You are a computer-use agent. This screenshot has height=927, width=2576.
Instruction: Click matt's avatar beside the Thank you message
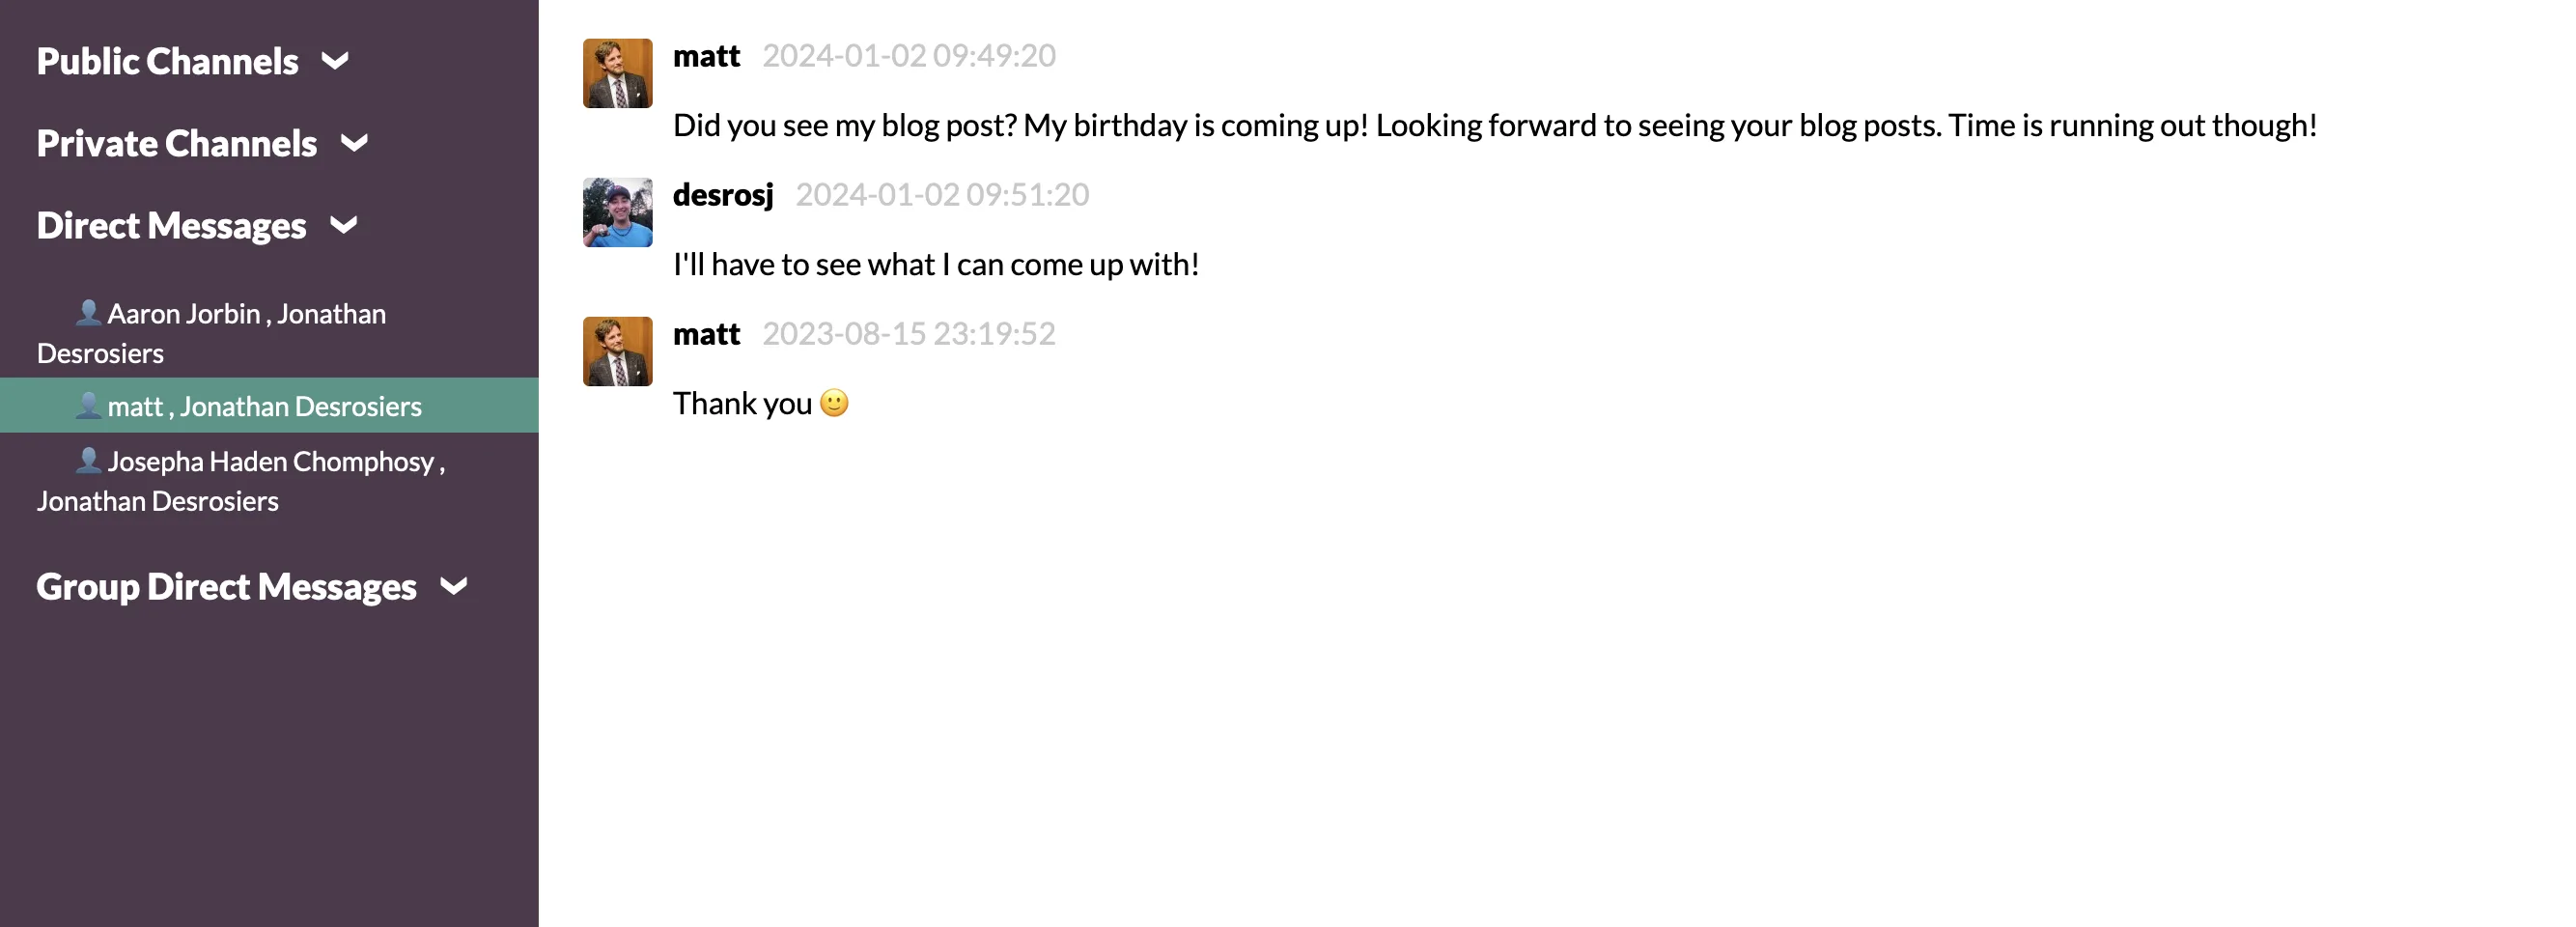coord(617,350)
